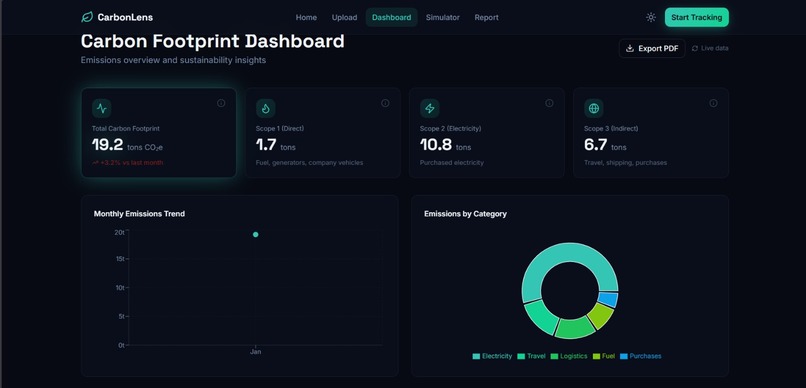Viewport: 806px width, 388px height.
Task: Click the Export PDF button
Action: tap(652, 48)
